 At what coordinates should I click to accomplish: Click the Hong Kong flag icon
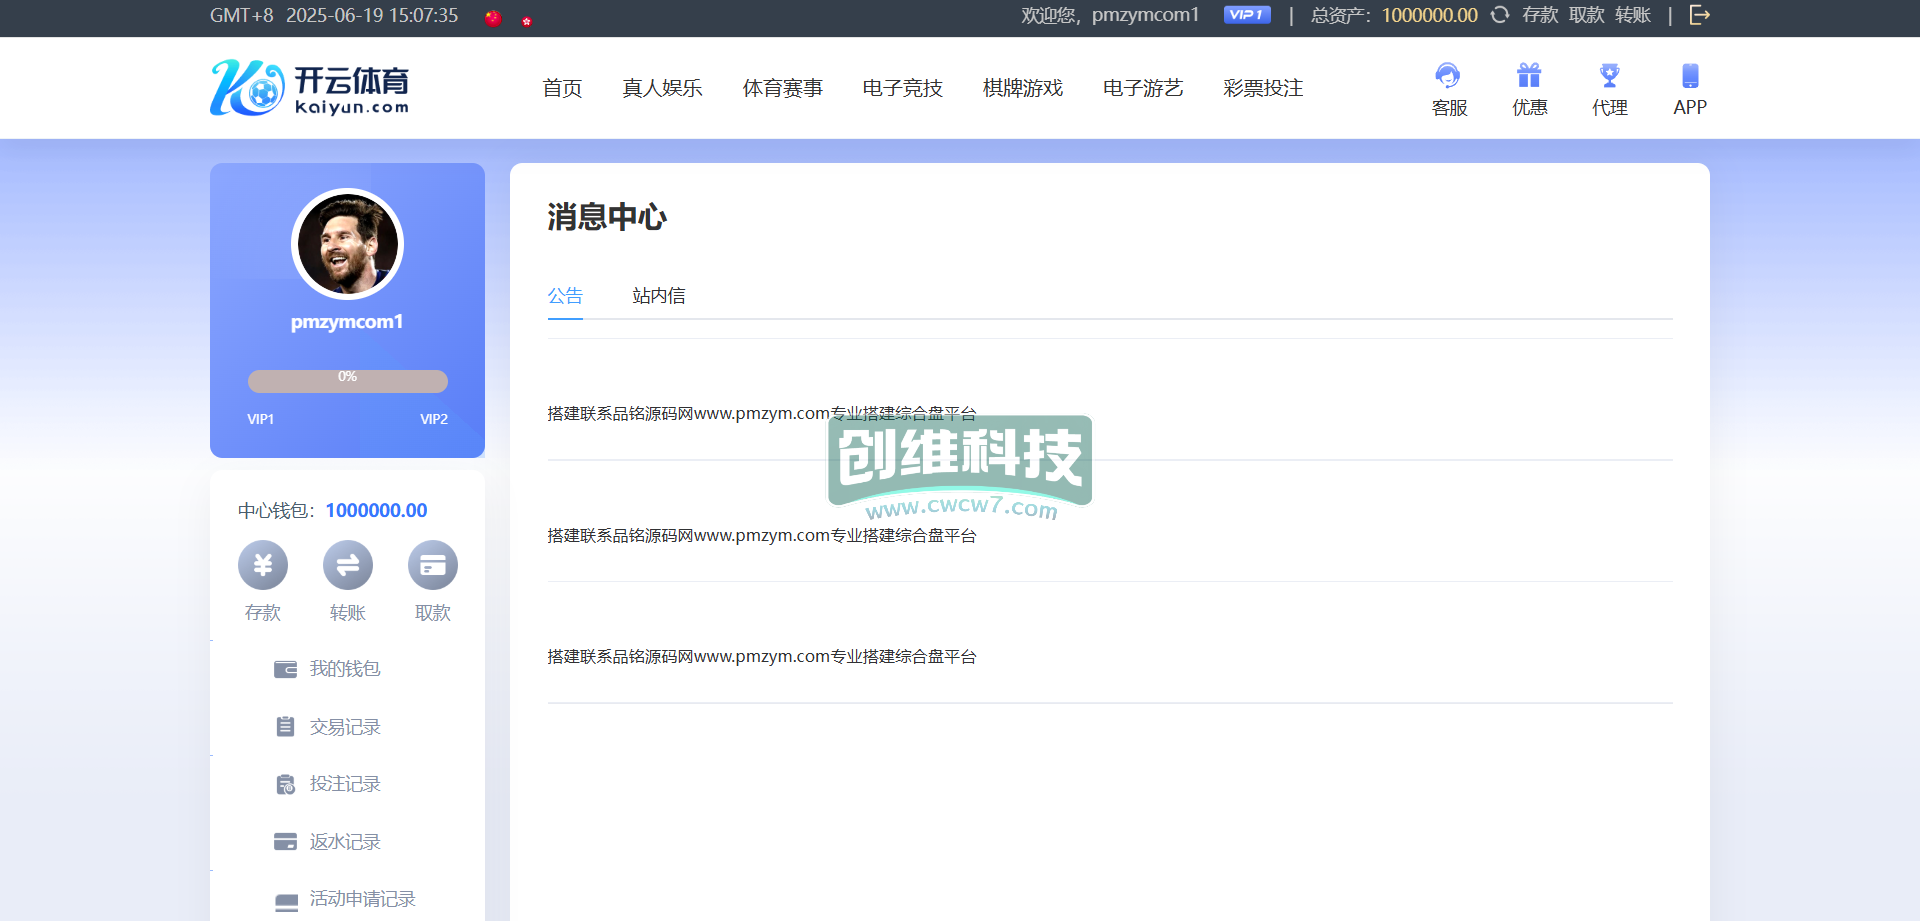527,21
